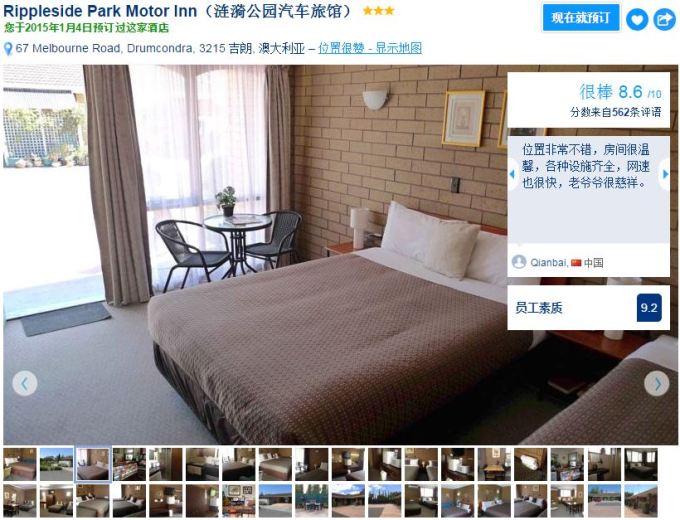680x520 pixels.
Task: Click the 员工素质 9.2 score badge
Action: [x=649, y=307]
